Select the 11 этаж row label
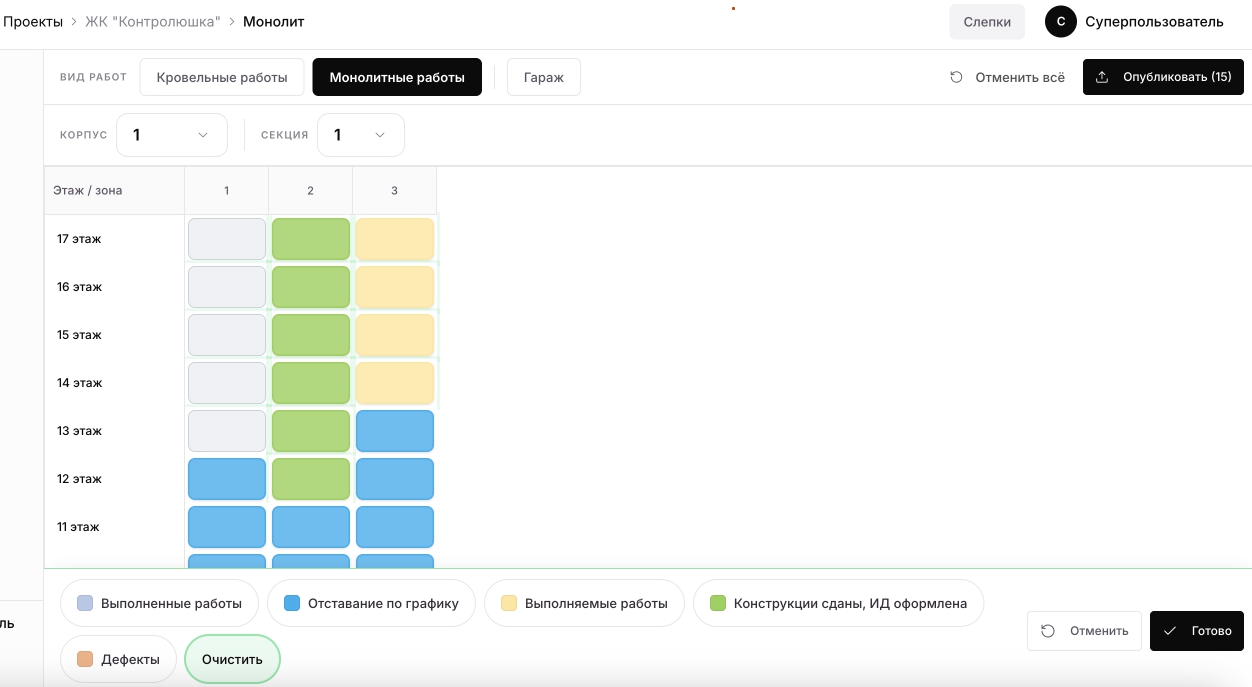This screenshot has height=687, width=1252. [79, 527]
